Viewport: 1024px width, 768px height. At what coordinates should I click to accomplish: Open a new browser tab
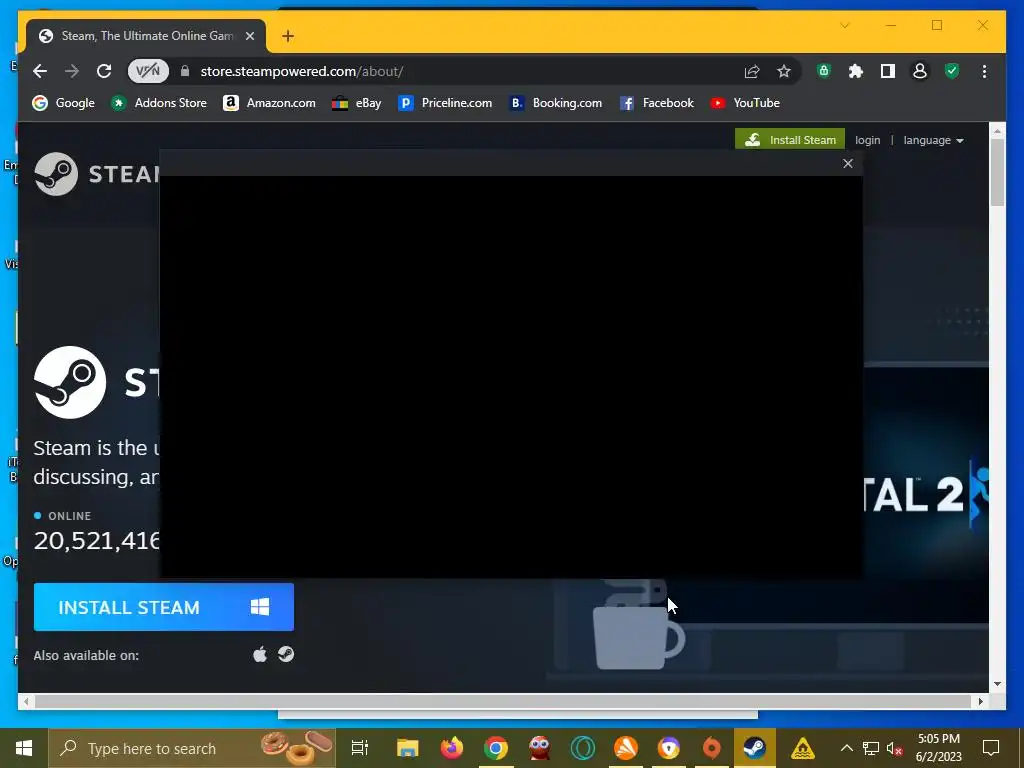(288, 36)
